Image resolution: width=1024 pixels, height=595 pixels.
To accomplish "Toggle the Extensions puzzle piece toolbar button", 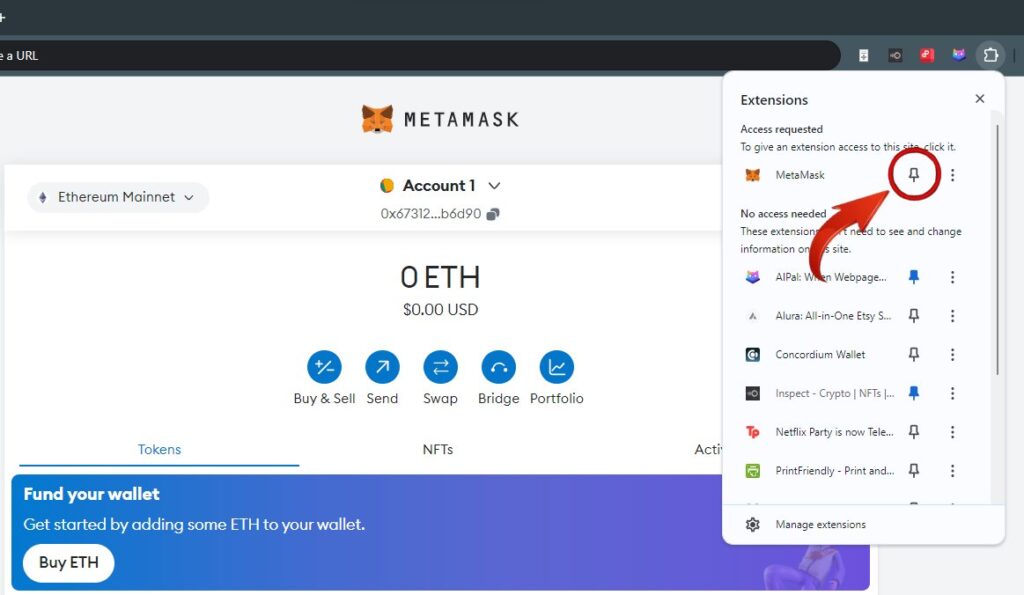I will coord(991,56).
